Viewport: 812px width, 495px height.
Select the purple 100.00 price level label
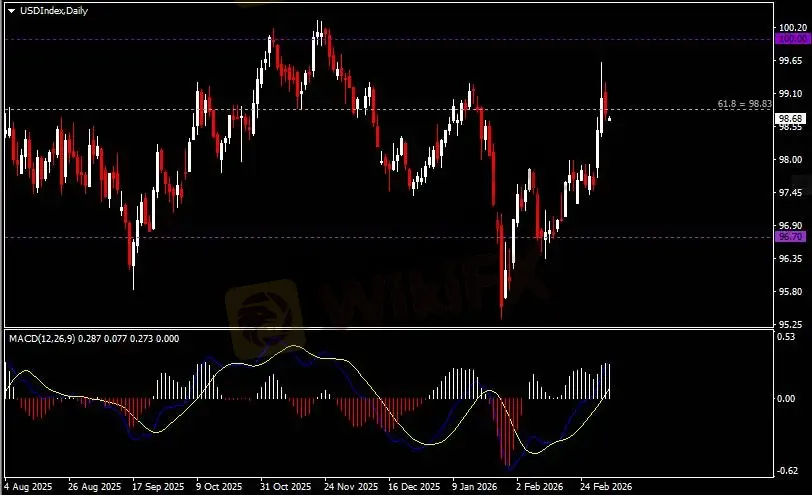pos(792,39)
